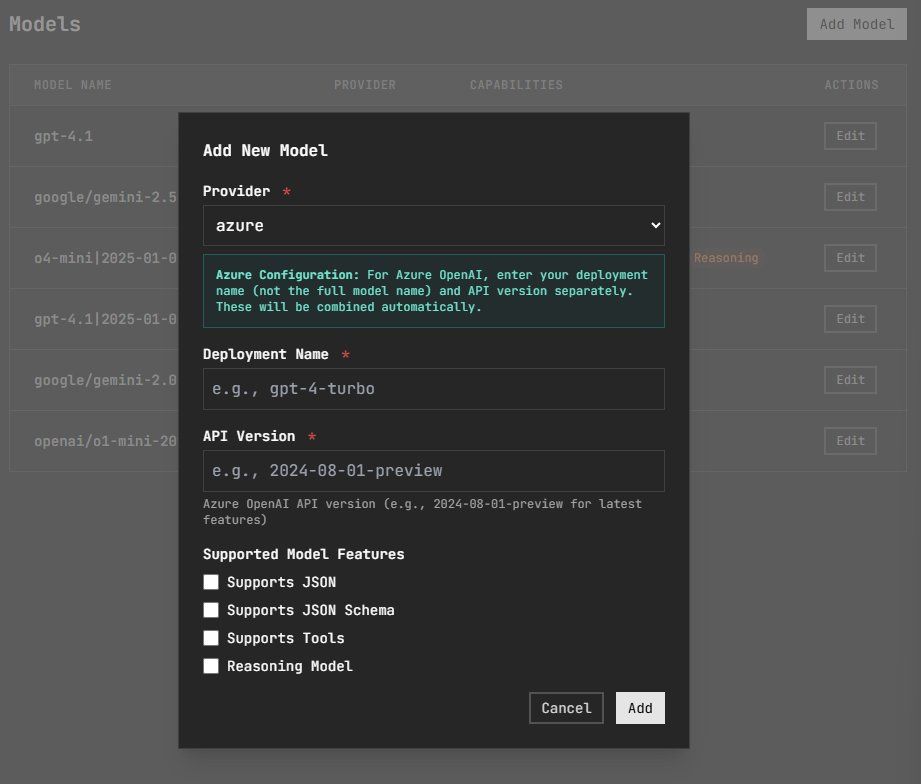The height and width of the screenshot is (784, 921).
Task: Click the Deployment Name input field
Action: pyautogui.click(x=433, y=389)
